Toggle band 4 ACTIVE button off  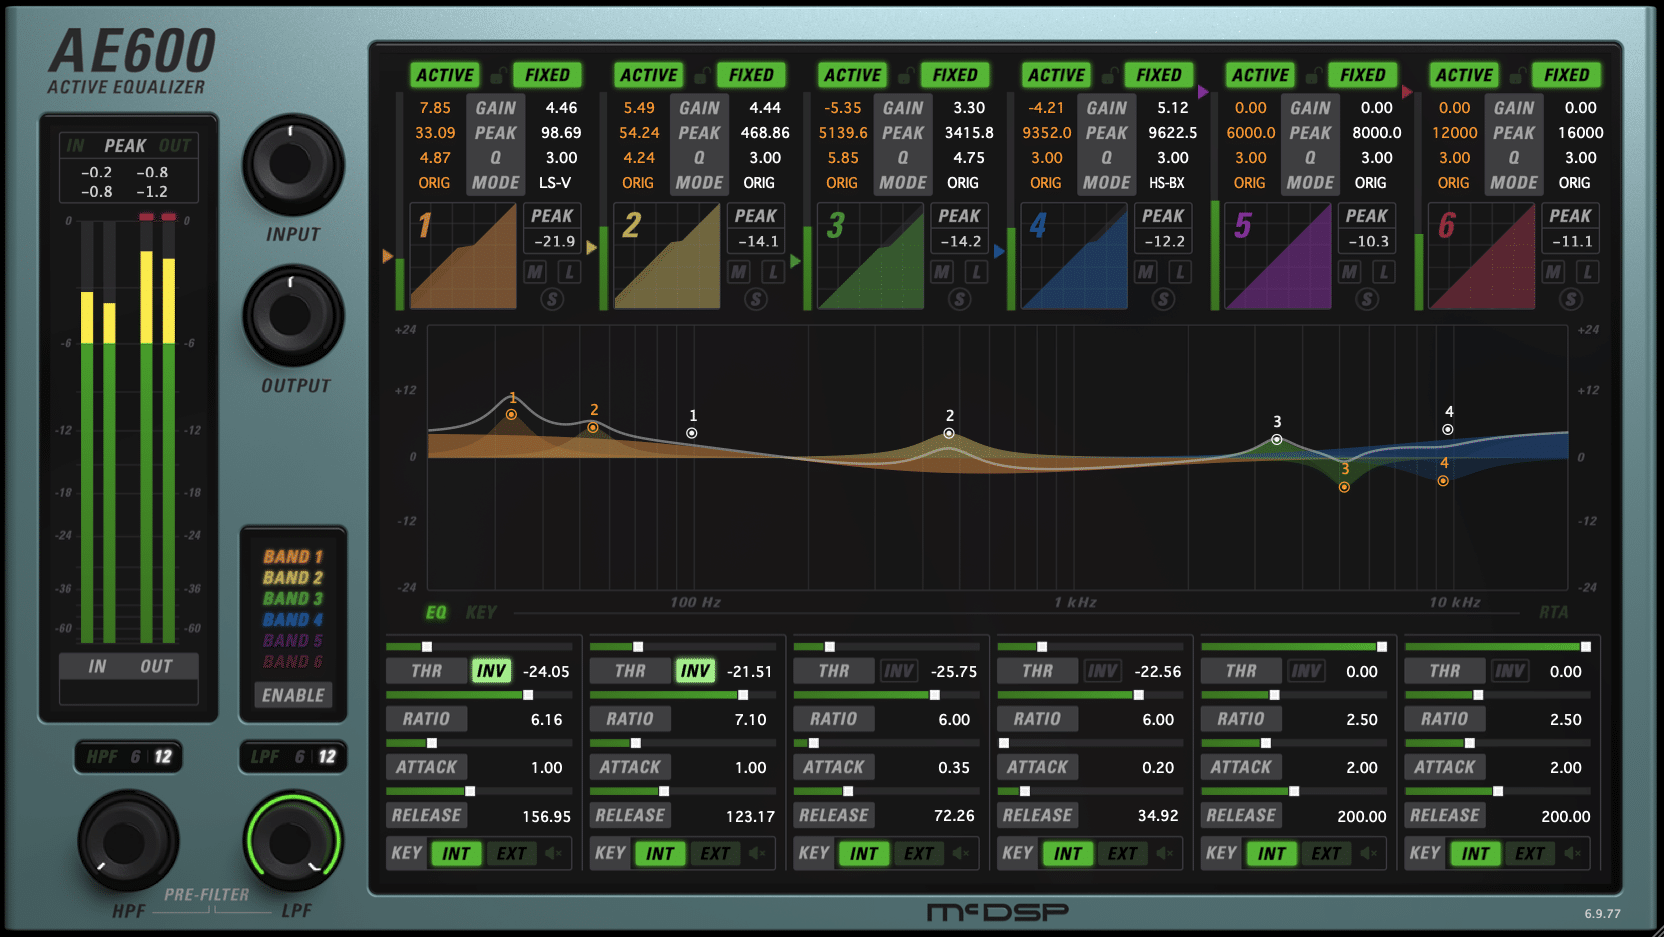pyautogui.click(x=1056, y=75)
